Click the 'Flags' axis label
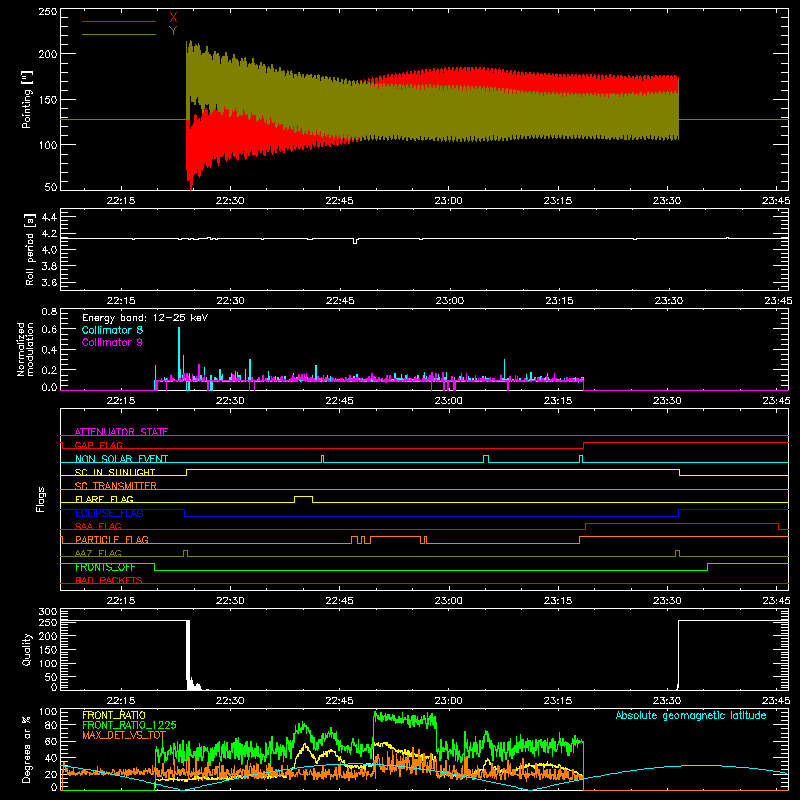 click(40, 499)
